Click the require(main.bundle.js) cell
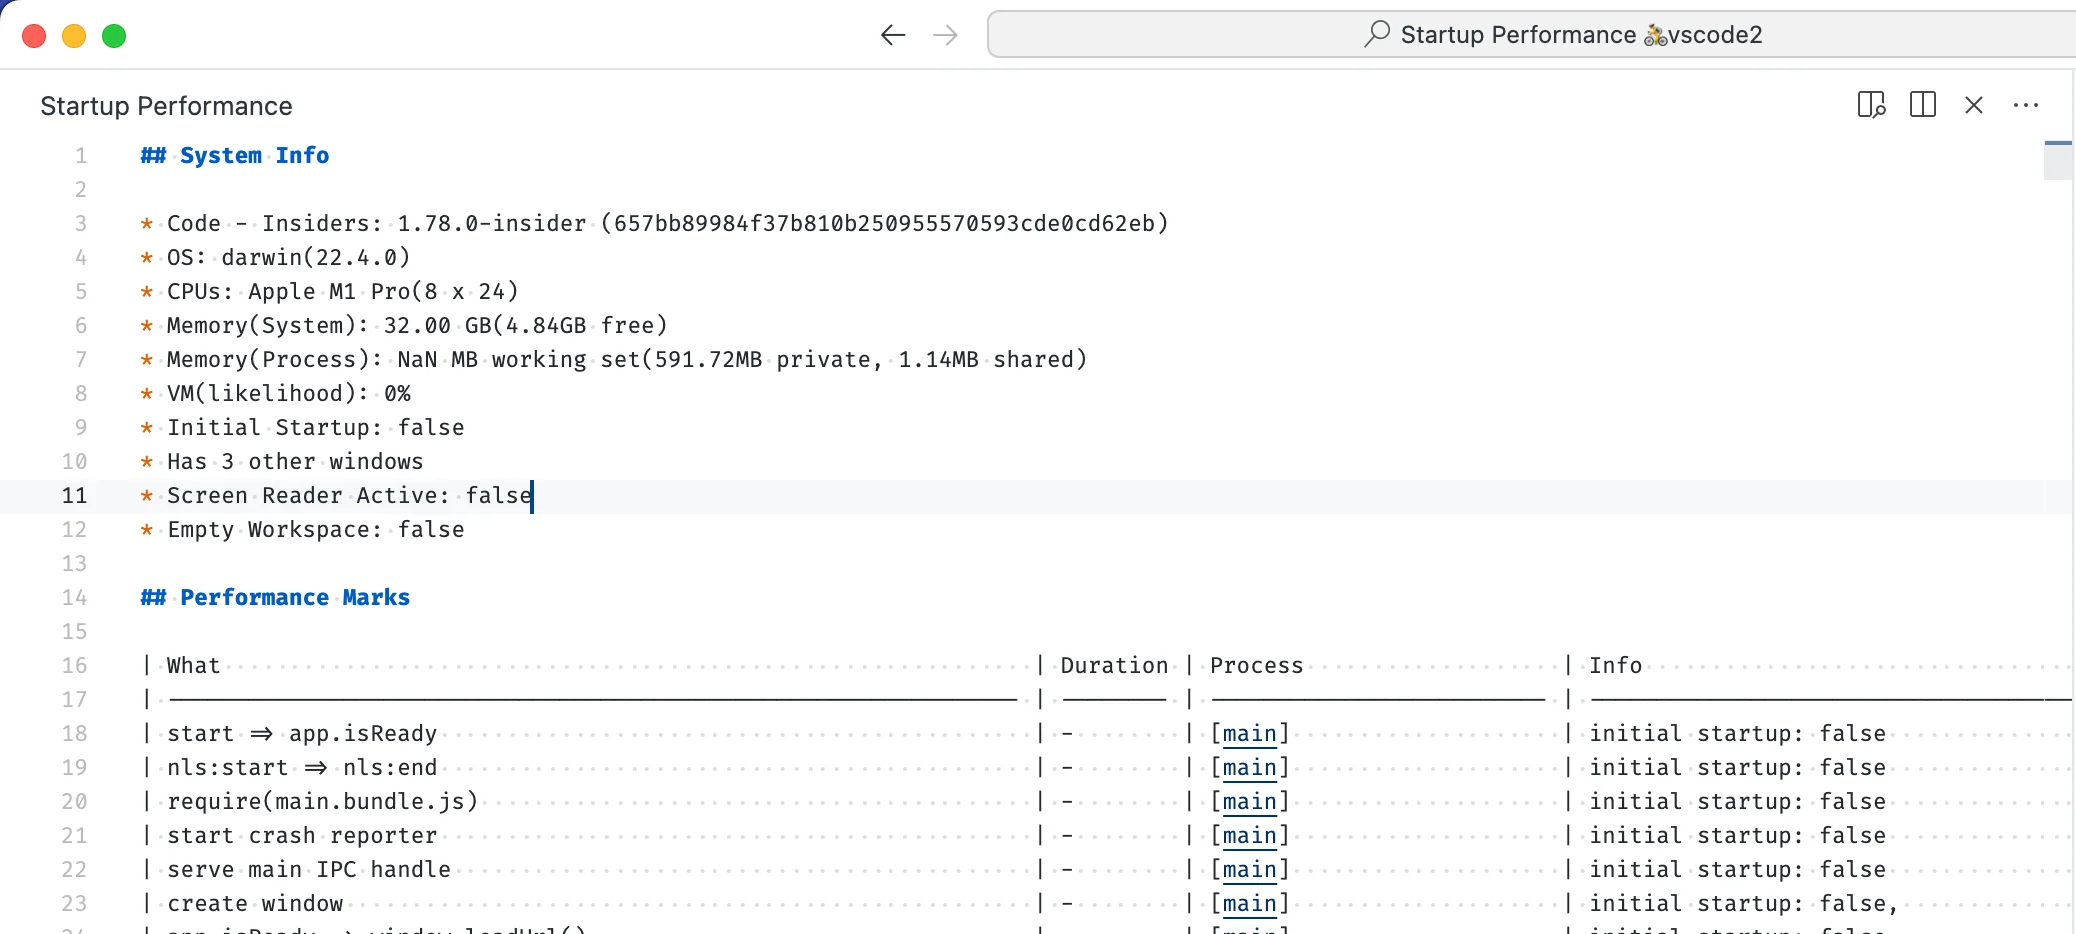Screen dimensions: 2076x934 pos(323,802)
